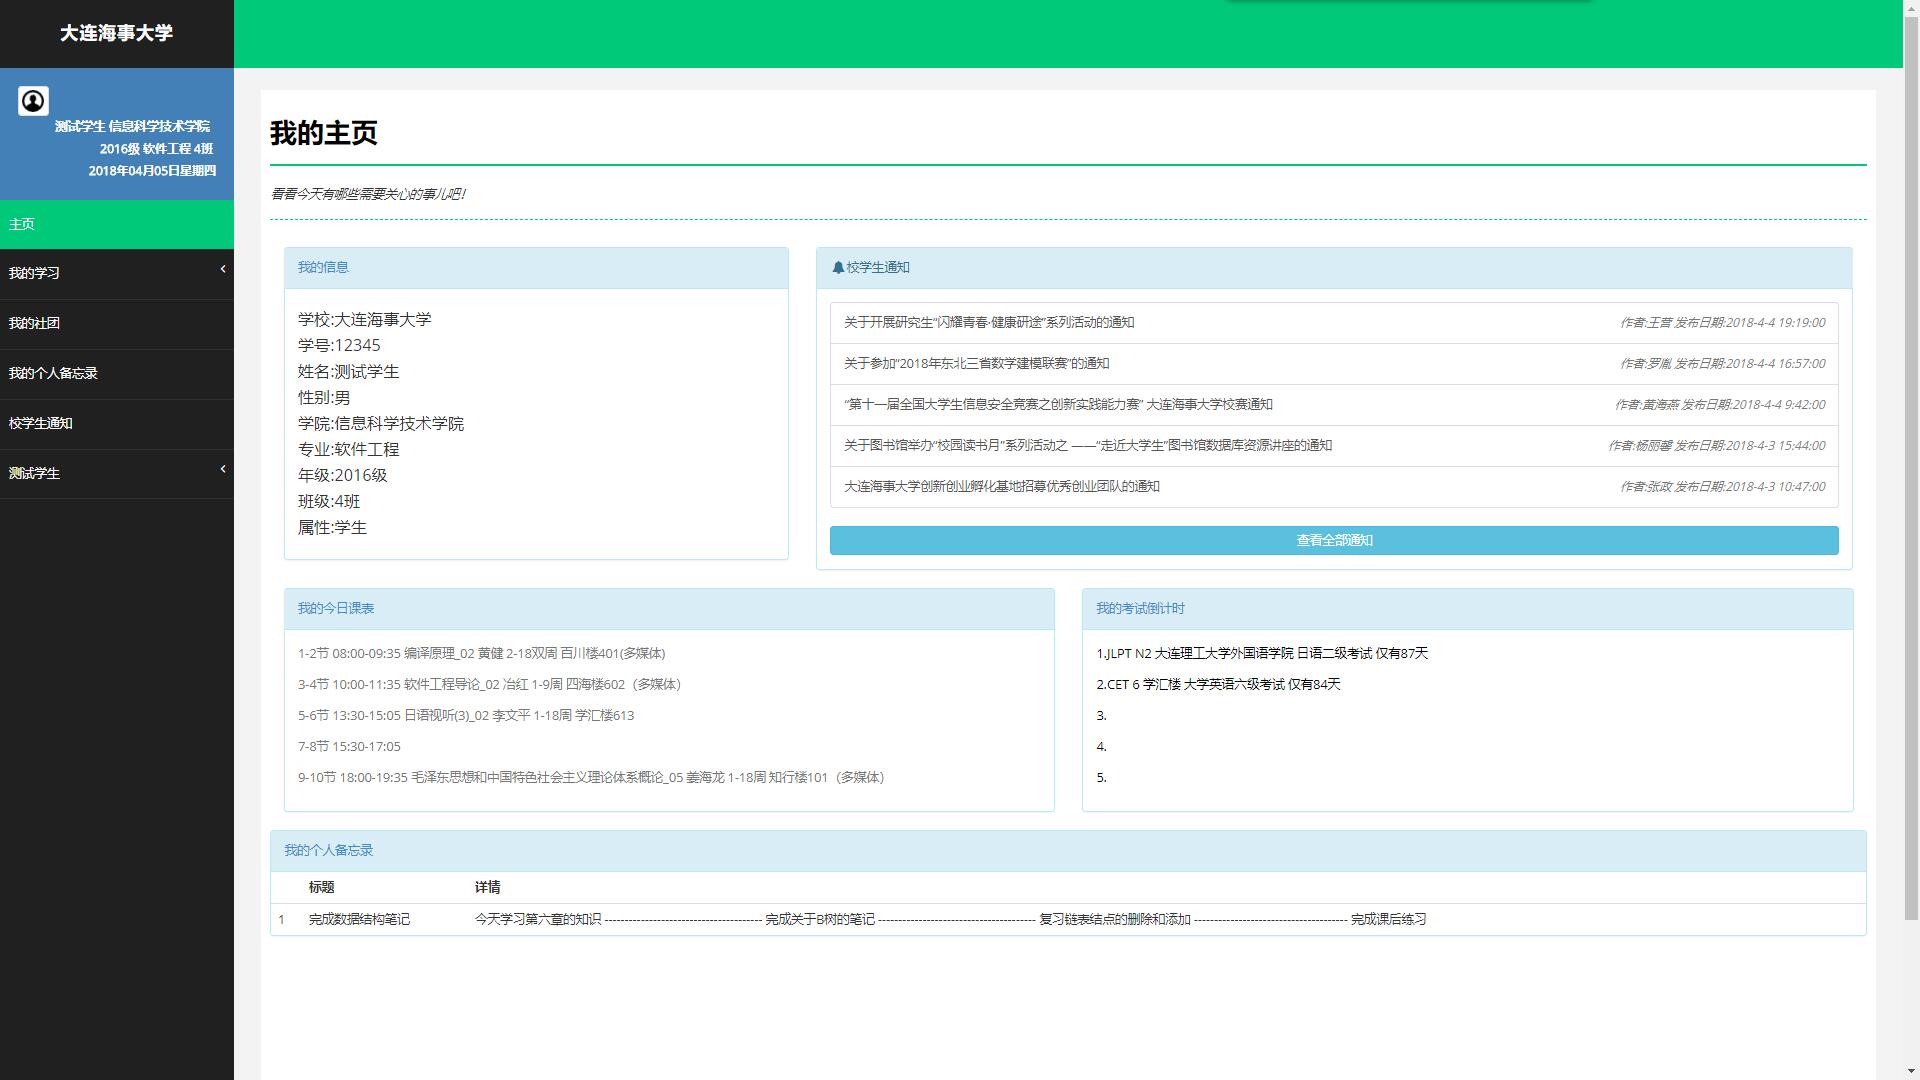Click the bell icon beside 校学生通知
Image resolution: width=1920 pixels, height=1080 pixels.
pyautogui.click(x=838, y=268)
